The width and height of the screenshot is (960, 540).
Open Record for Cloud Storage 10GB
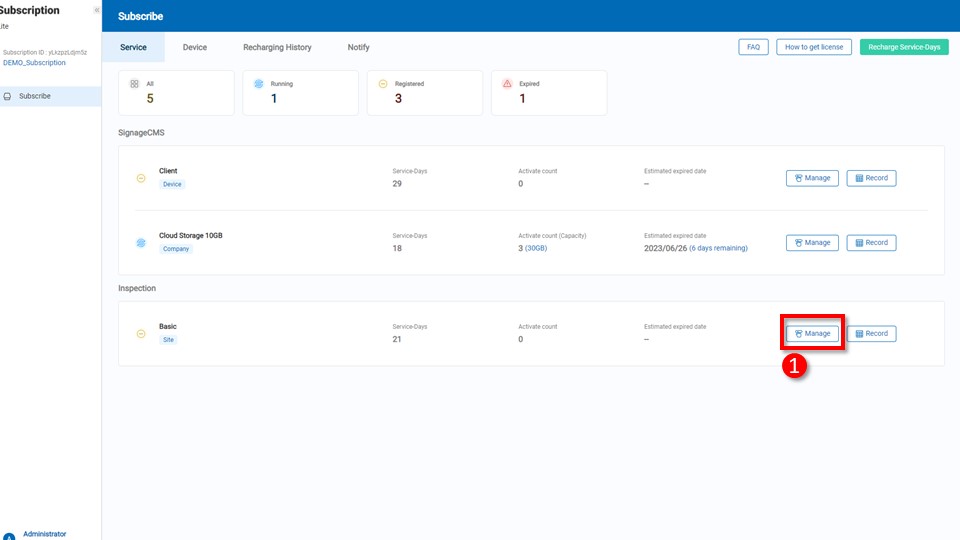pyautogui.click(x=871, y=243)
